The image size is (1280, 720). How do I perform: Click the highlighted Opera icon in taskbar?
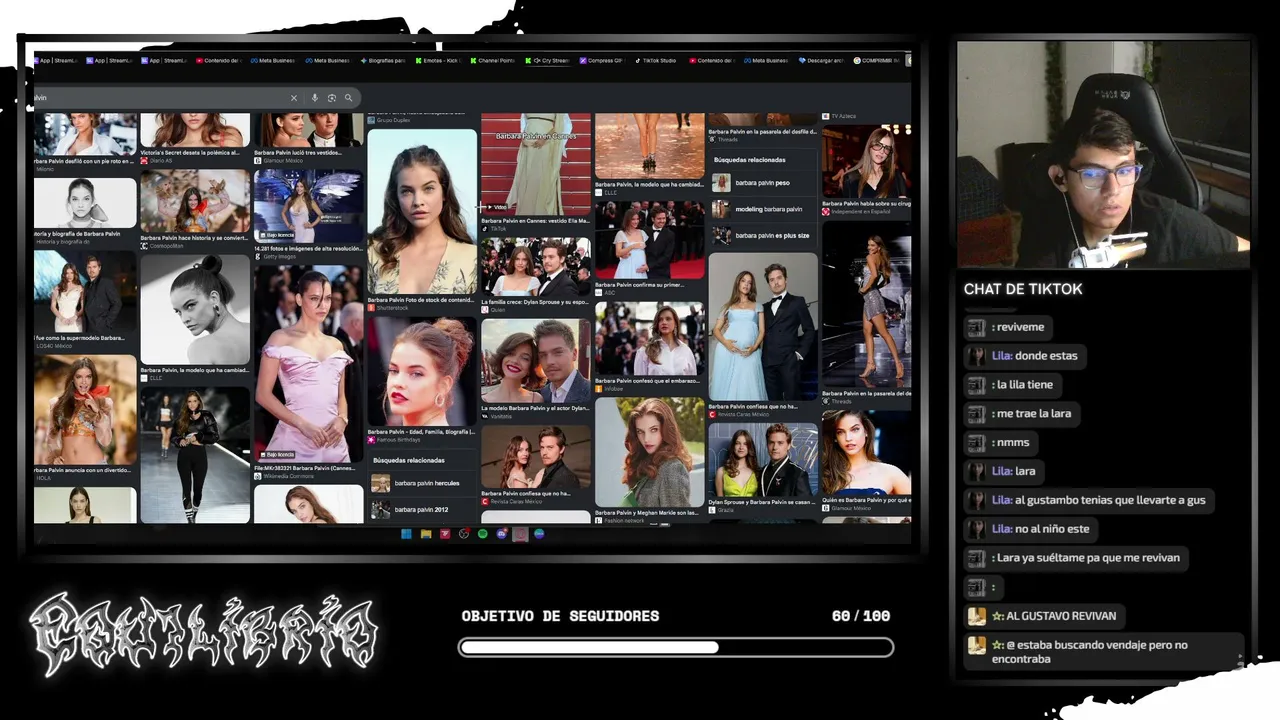click(520, 534)
